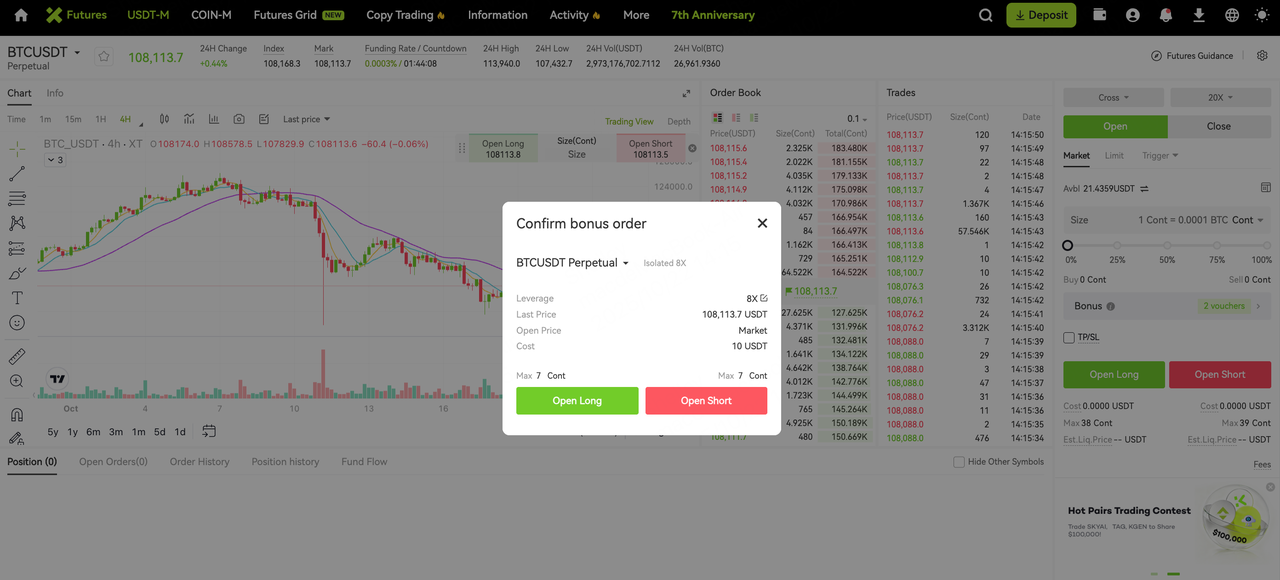Select the 15m timeframe
This screenshot has width=1280, height=580.
73,119
